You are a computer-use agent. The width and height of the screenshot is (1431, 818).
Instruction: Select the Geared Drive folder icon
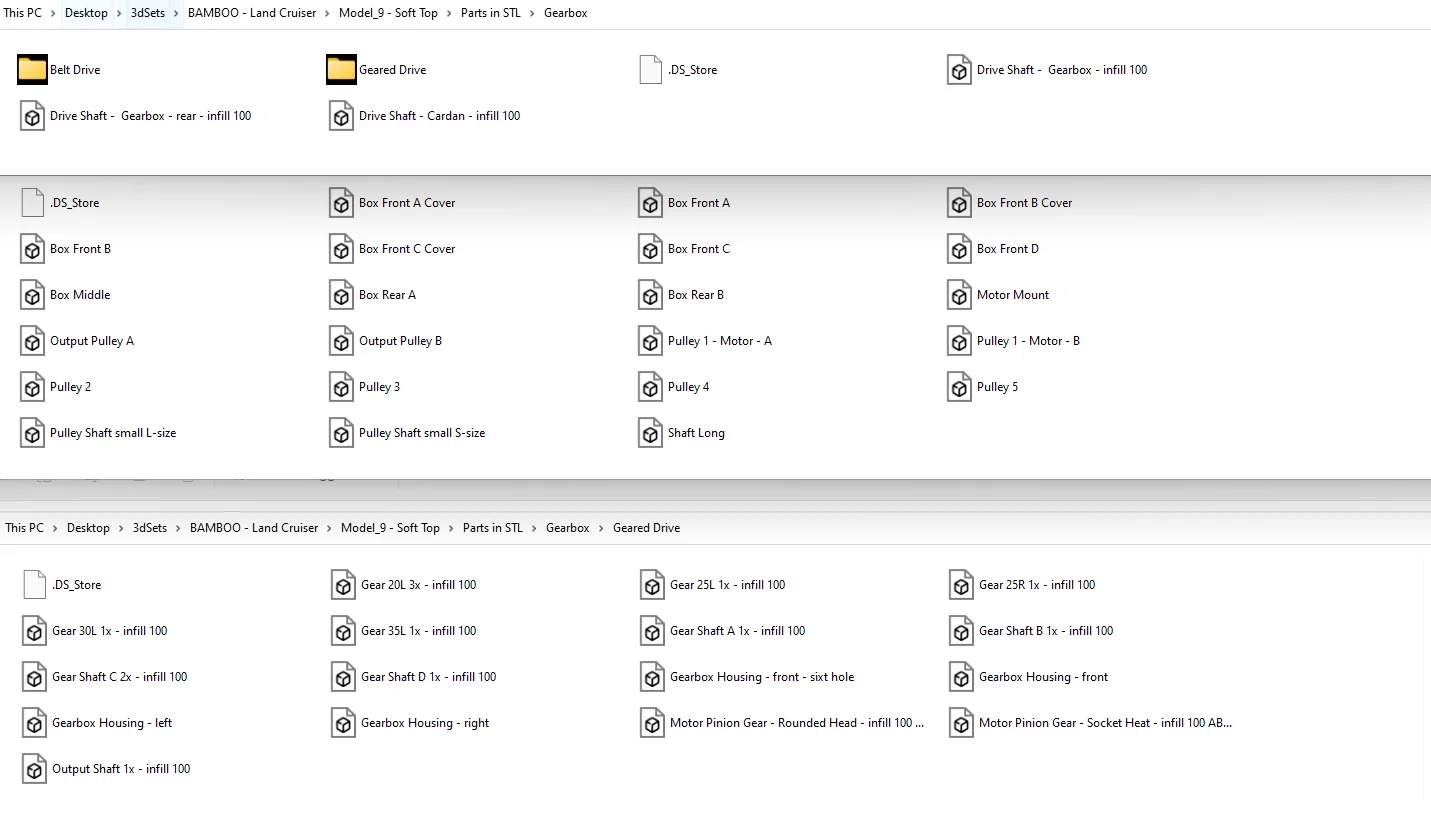click(341, 70)
